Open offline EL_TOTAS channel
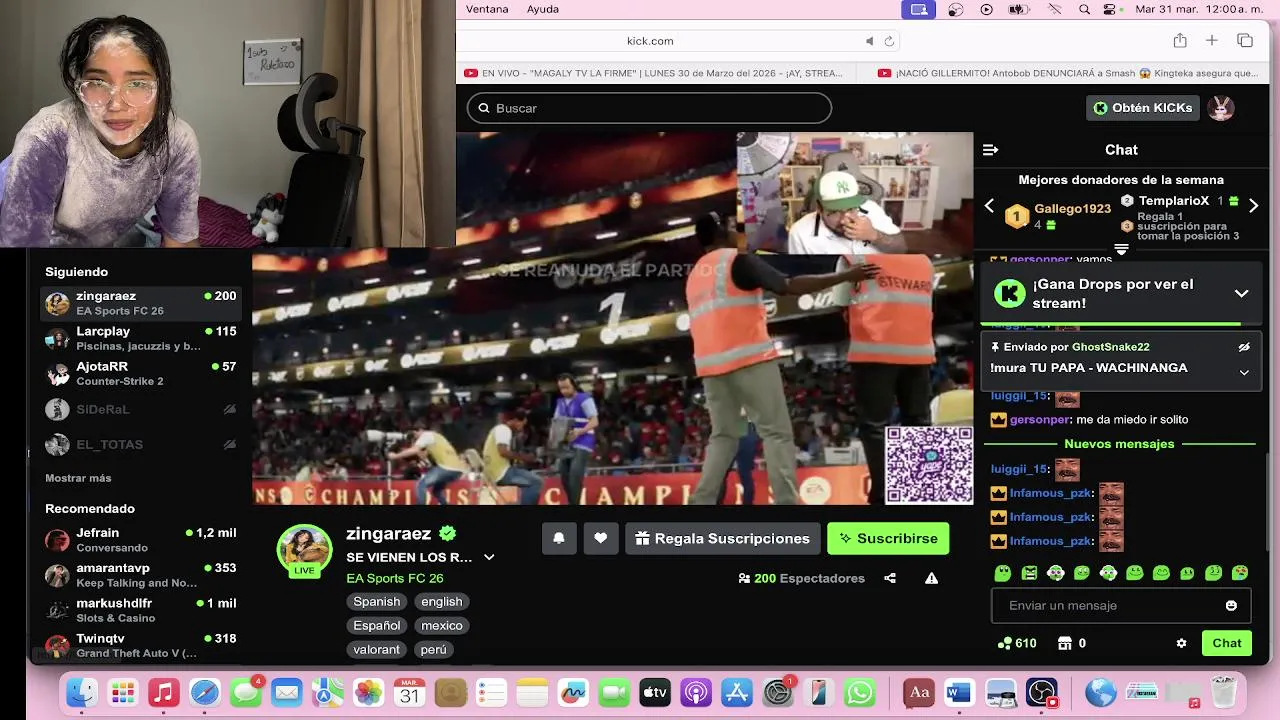 point(140,444)
